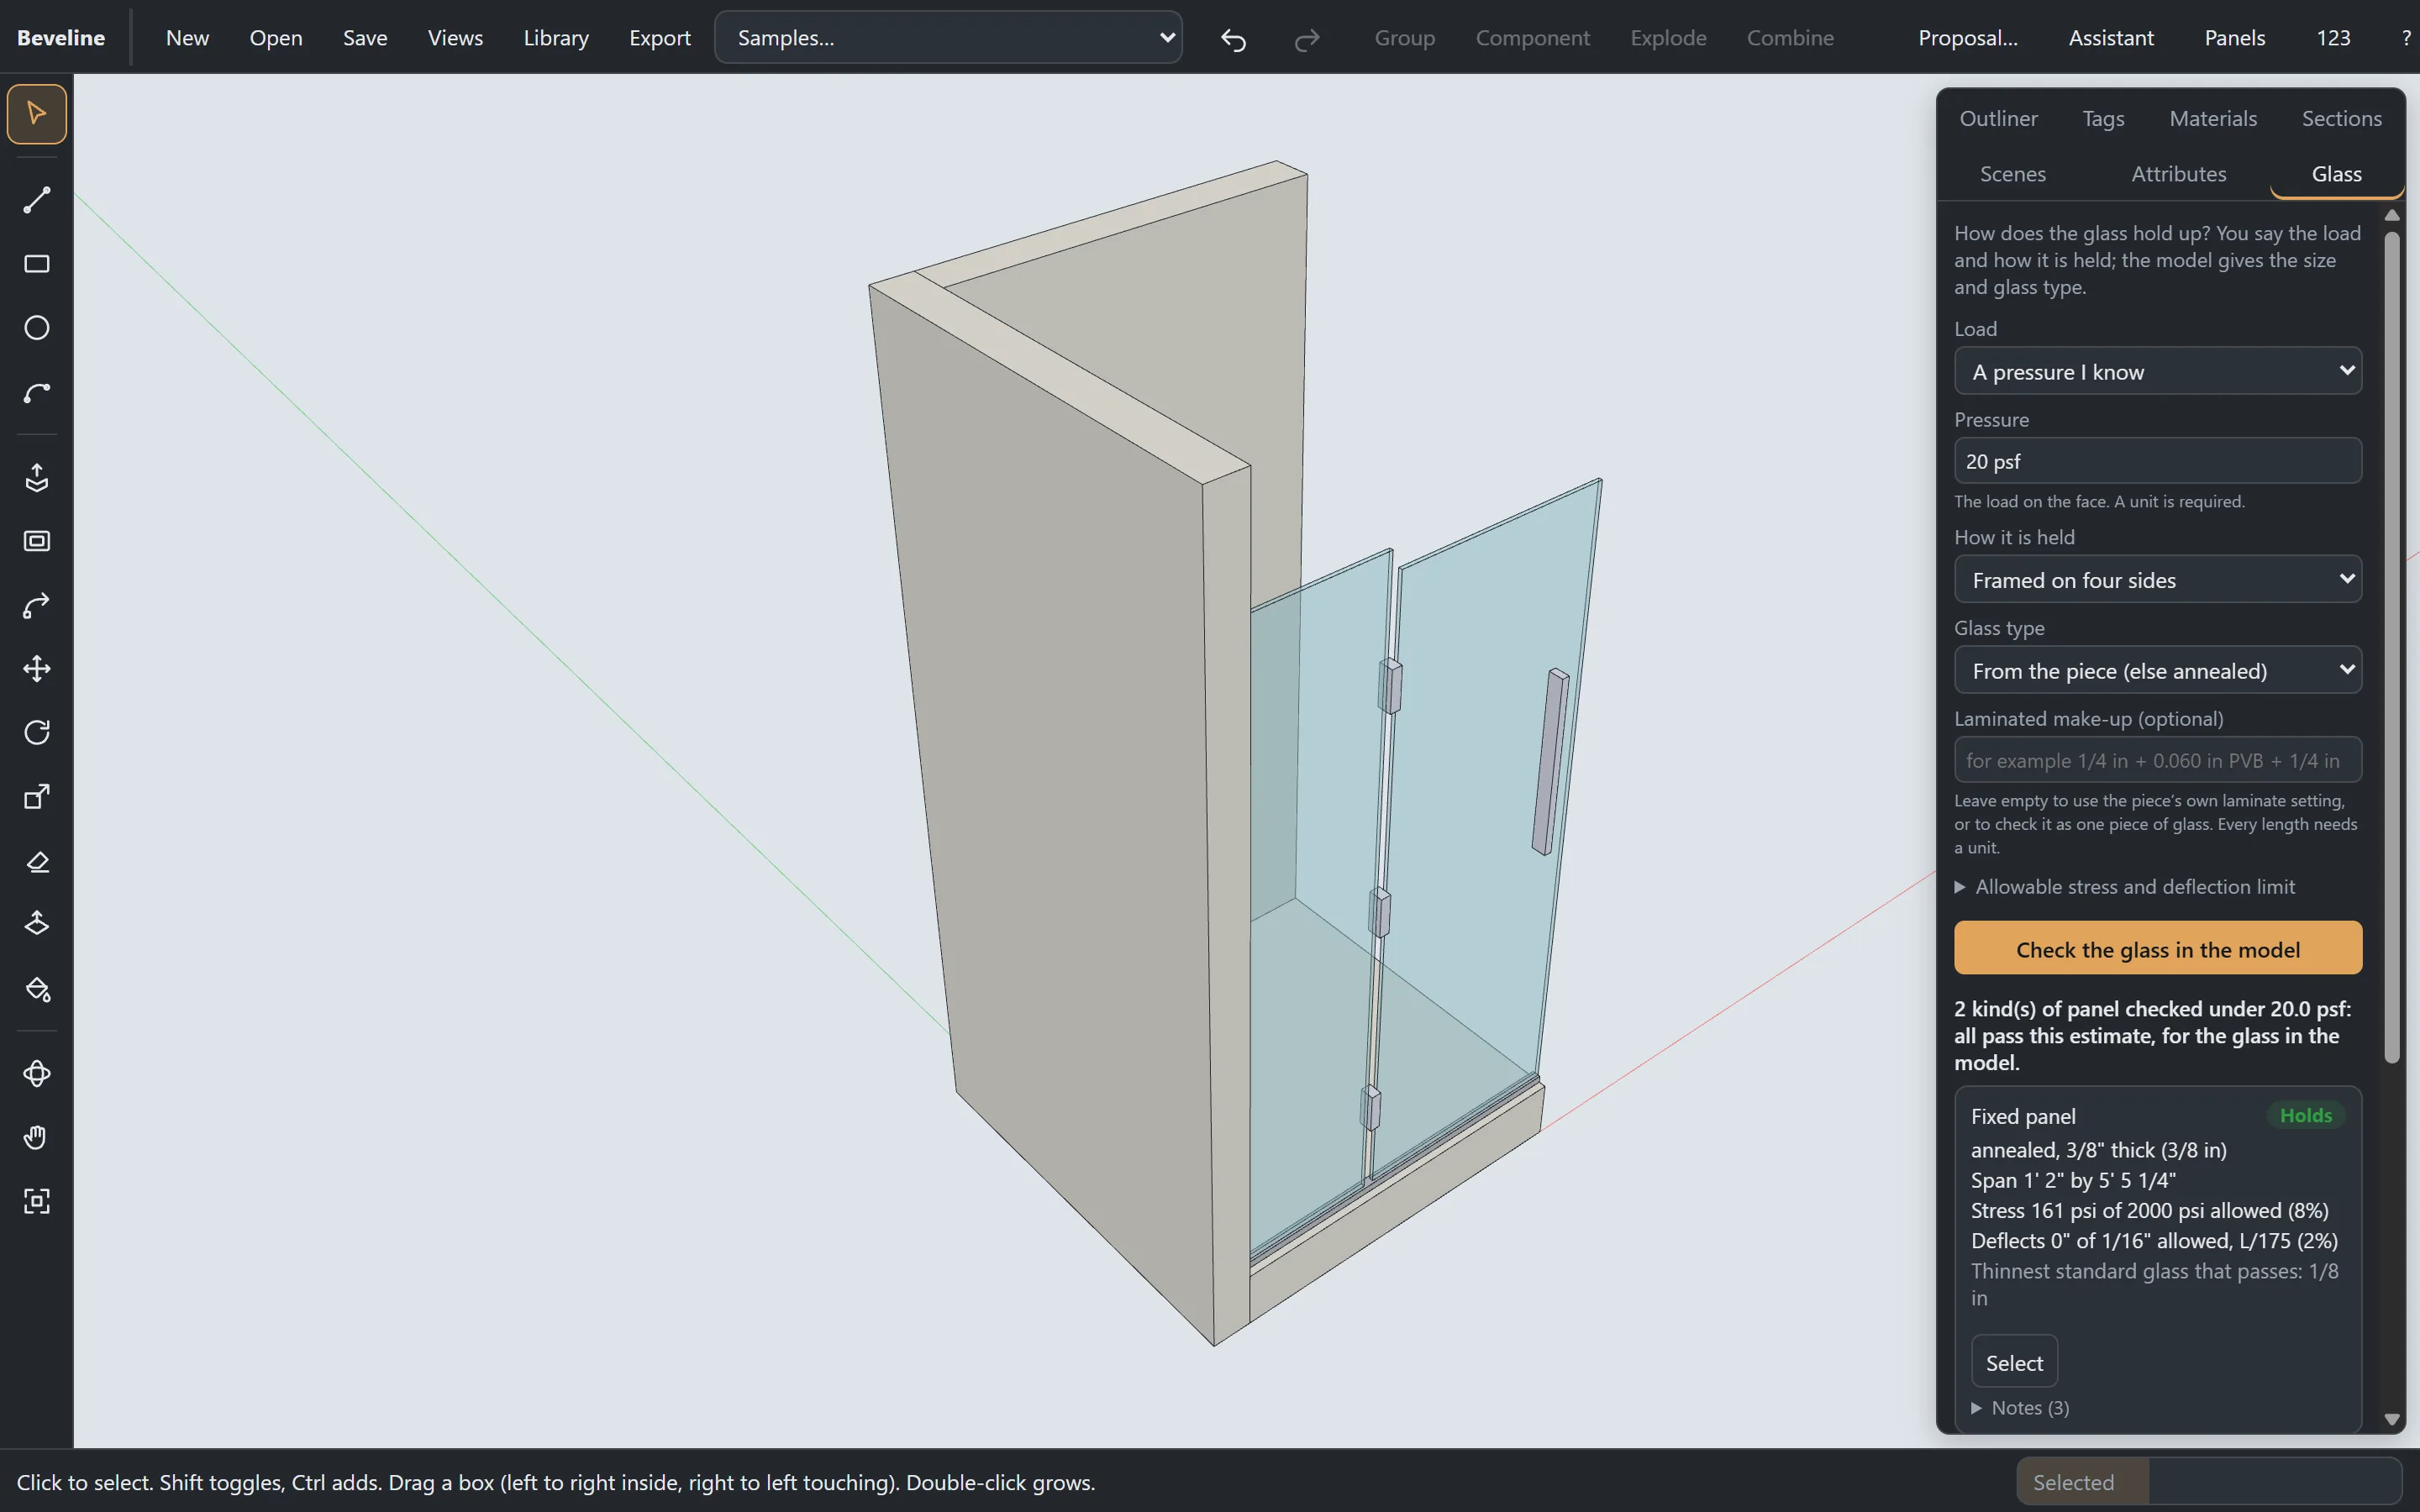This screenshot has height=1512, width=2420.
Task: Click the Laminated make-up input field
Action: pyautogui.click(x=2158, y=760)
